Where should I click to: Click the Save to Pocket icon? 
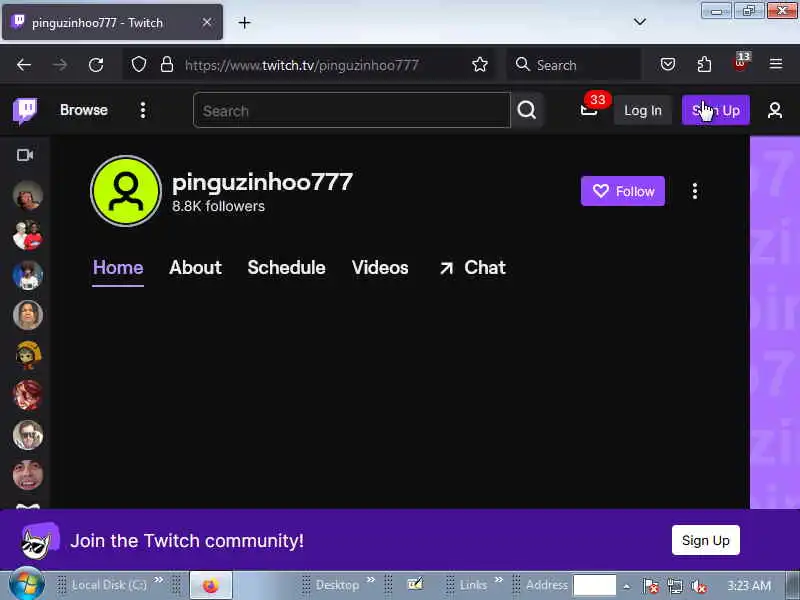pyautogui.click(x=668, y=65)
